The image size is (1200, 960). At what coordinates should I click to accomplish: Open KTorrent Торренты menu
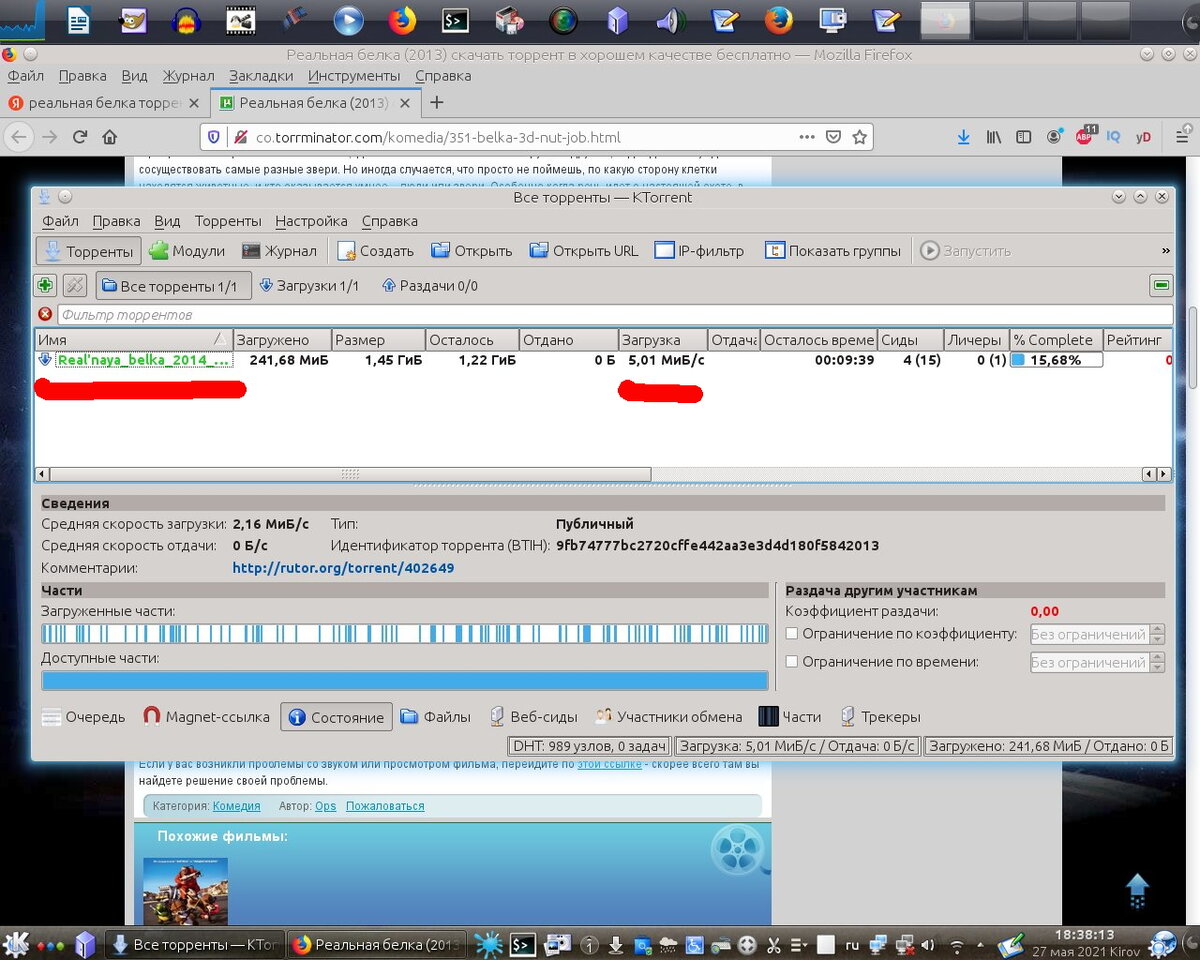[x=228, y=221]
